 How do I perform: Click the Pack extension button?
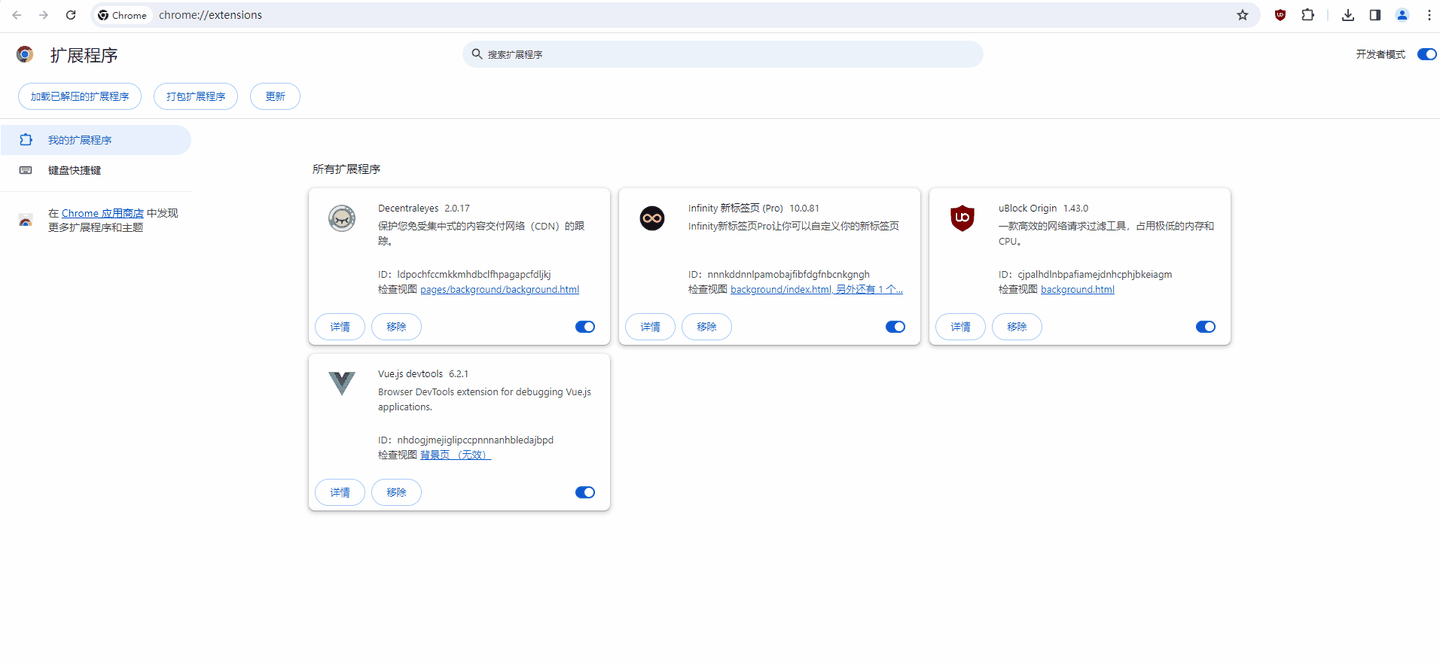click(x=196, y=96)
